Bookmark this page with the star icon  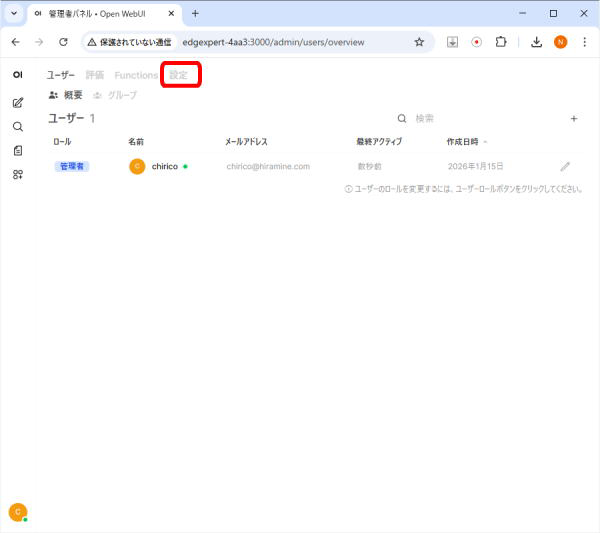point(419,42)
